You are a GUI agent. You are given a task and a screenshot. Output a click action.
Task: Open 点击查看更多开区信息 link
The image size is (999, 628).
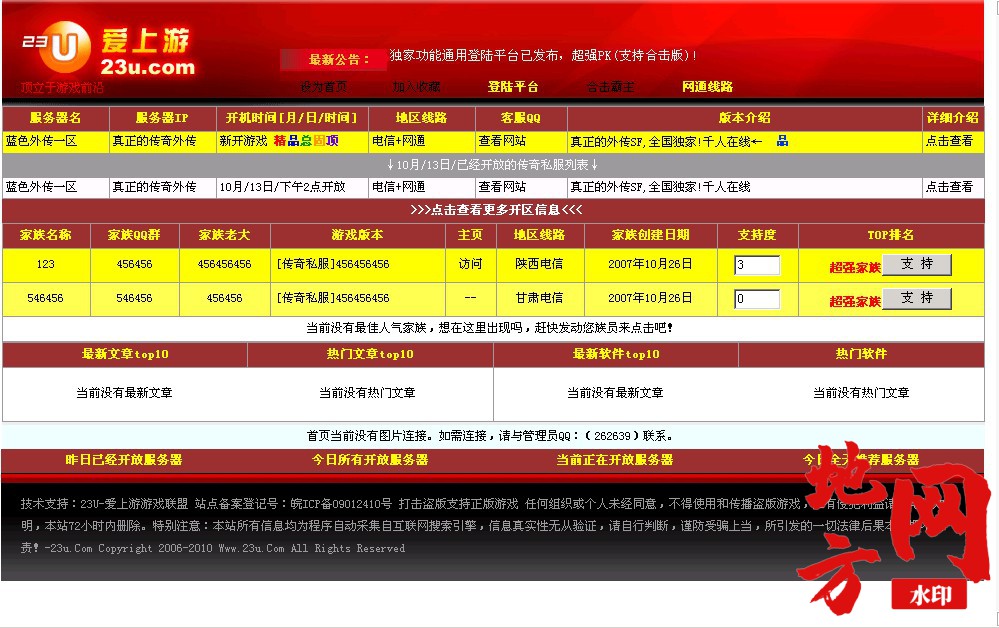tap(496, 210)
